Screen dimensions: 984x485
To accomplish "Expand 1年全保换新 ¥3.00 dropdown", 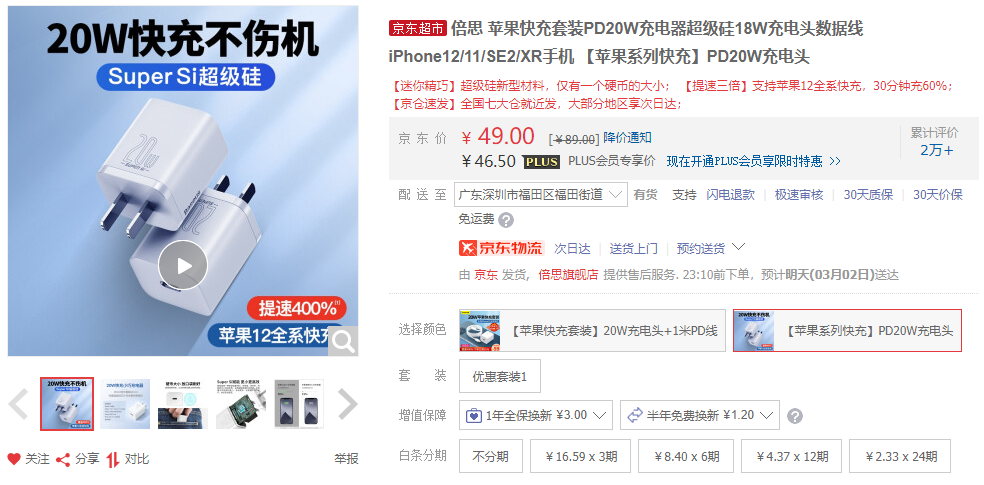I will (x=536, y=415).
